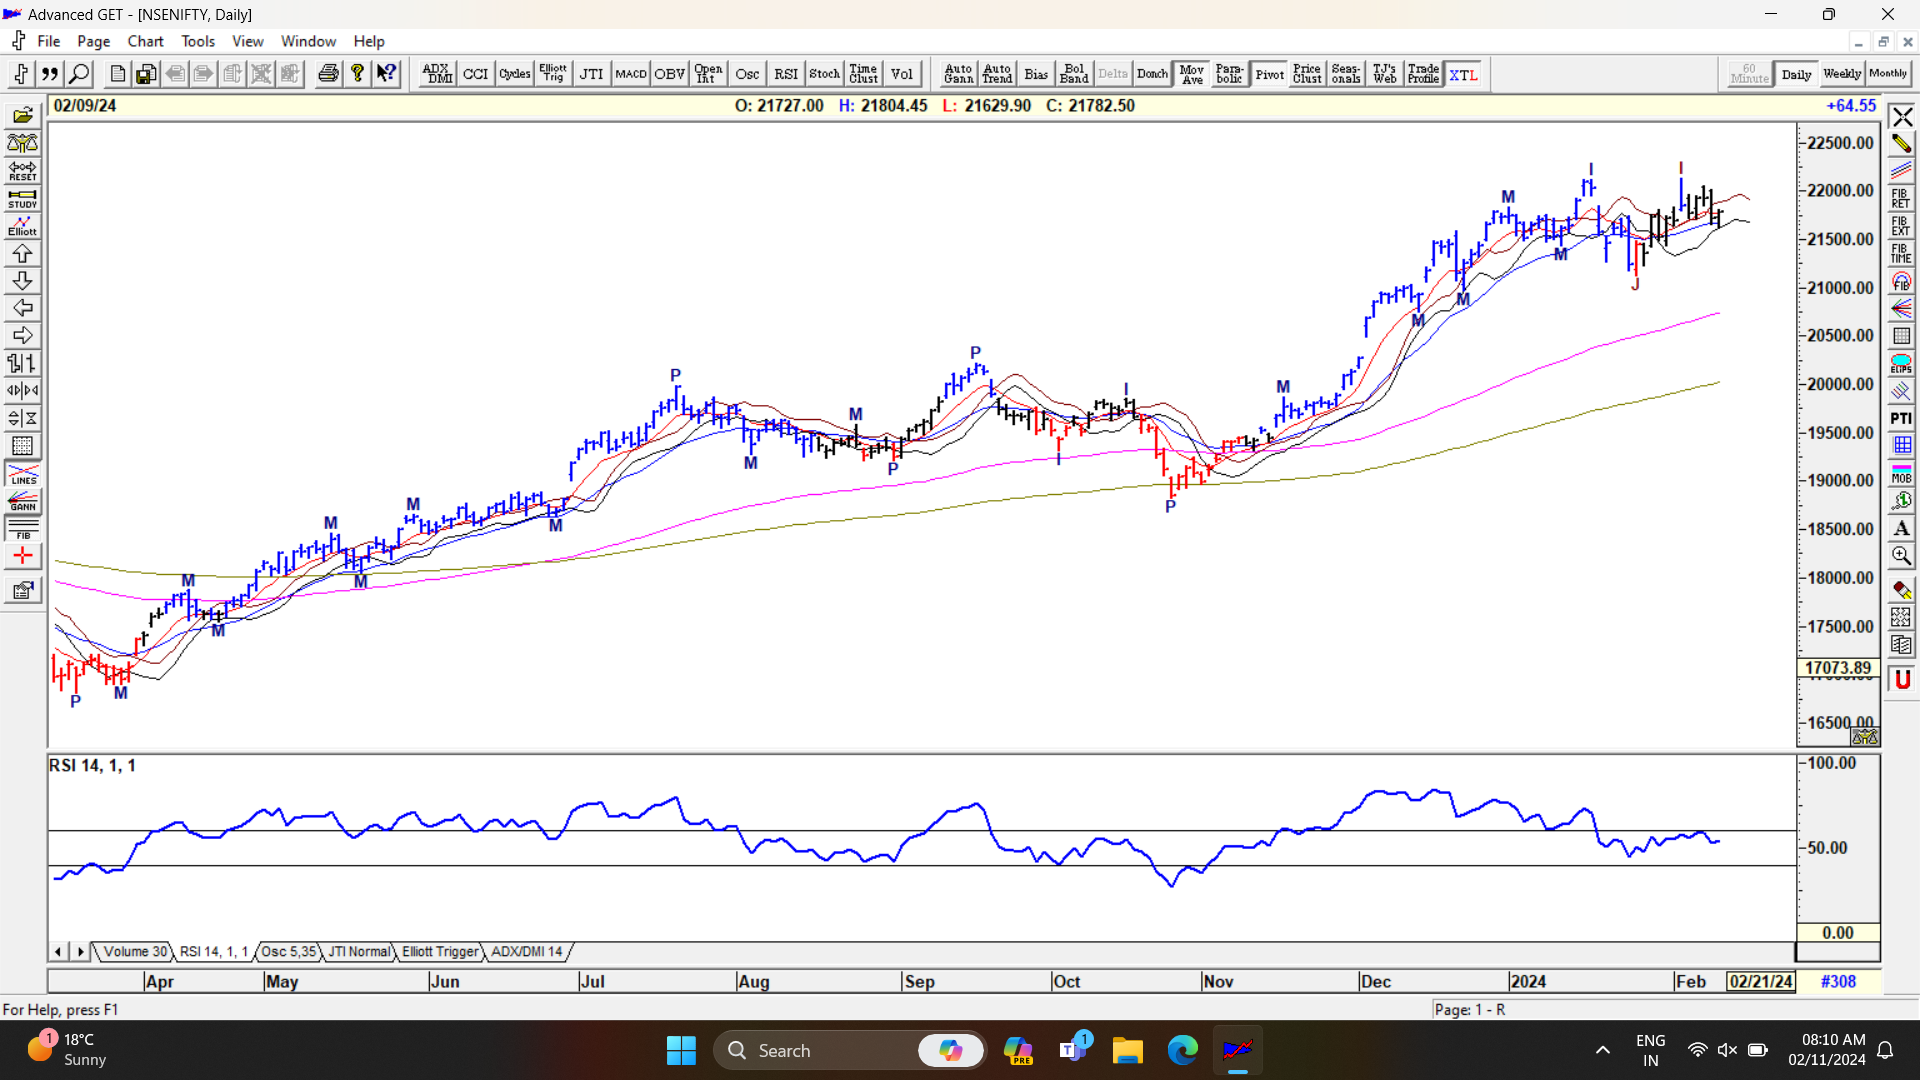1920x1080 pixels.
Task: Open the Tools menu
Action: [x=197, y=41]
